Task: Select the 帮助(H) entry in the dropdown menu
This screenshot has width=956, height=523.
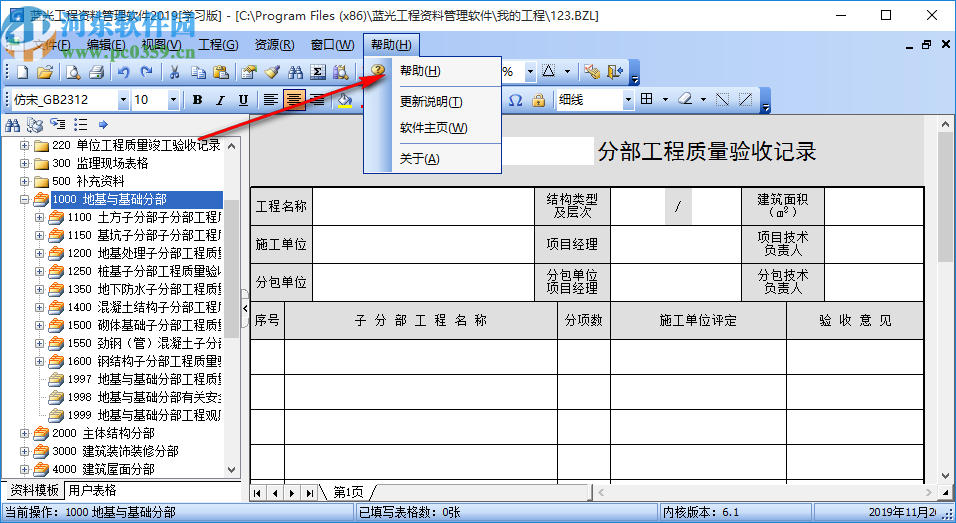Action: pyautogui.click(x=432, y=71)
